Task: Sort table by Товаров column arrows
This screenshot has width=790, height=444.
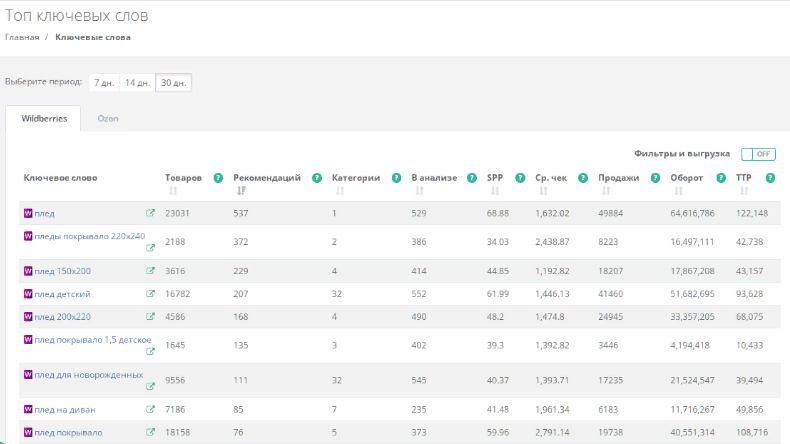Action: click(x=172, y=191)
